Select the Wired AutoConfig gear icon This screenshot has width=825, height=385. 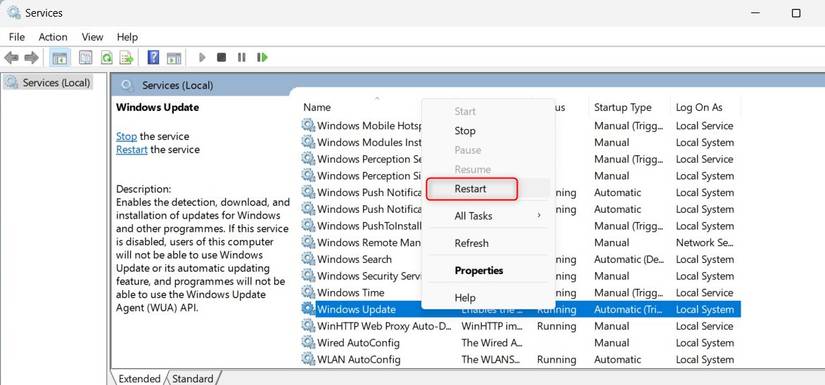308,343
